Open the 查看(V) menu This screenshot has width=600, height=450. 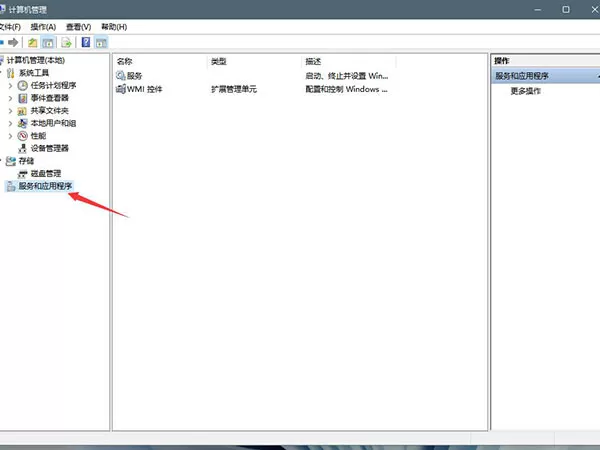coord(78,27)
